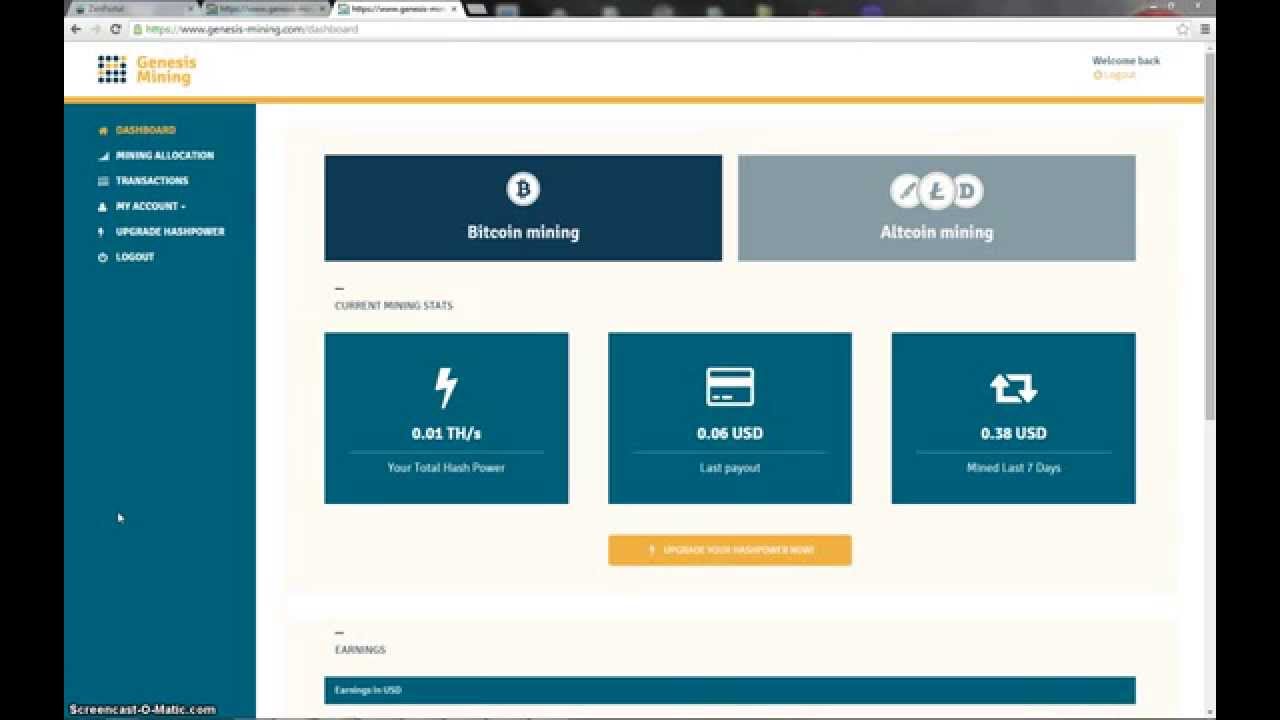
Task: Click the Upgrade Hashpower lightning icon
Action: [x=102, y=232]
